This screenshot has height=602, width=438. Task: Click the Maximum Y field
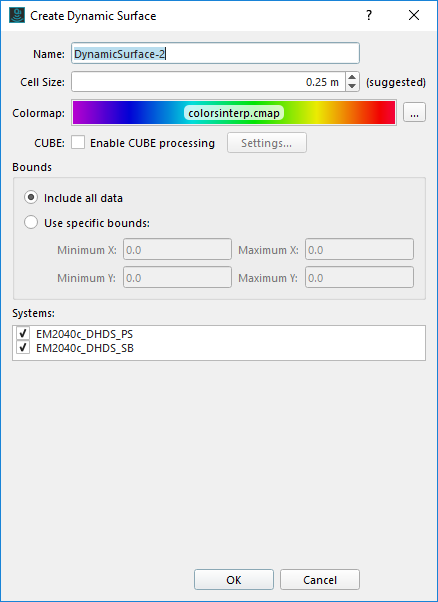pos(359,278)
